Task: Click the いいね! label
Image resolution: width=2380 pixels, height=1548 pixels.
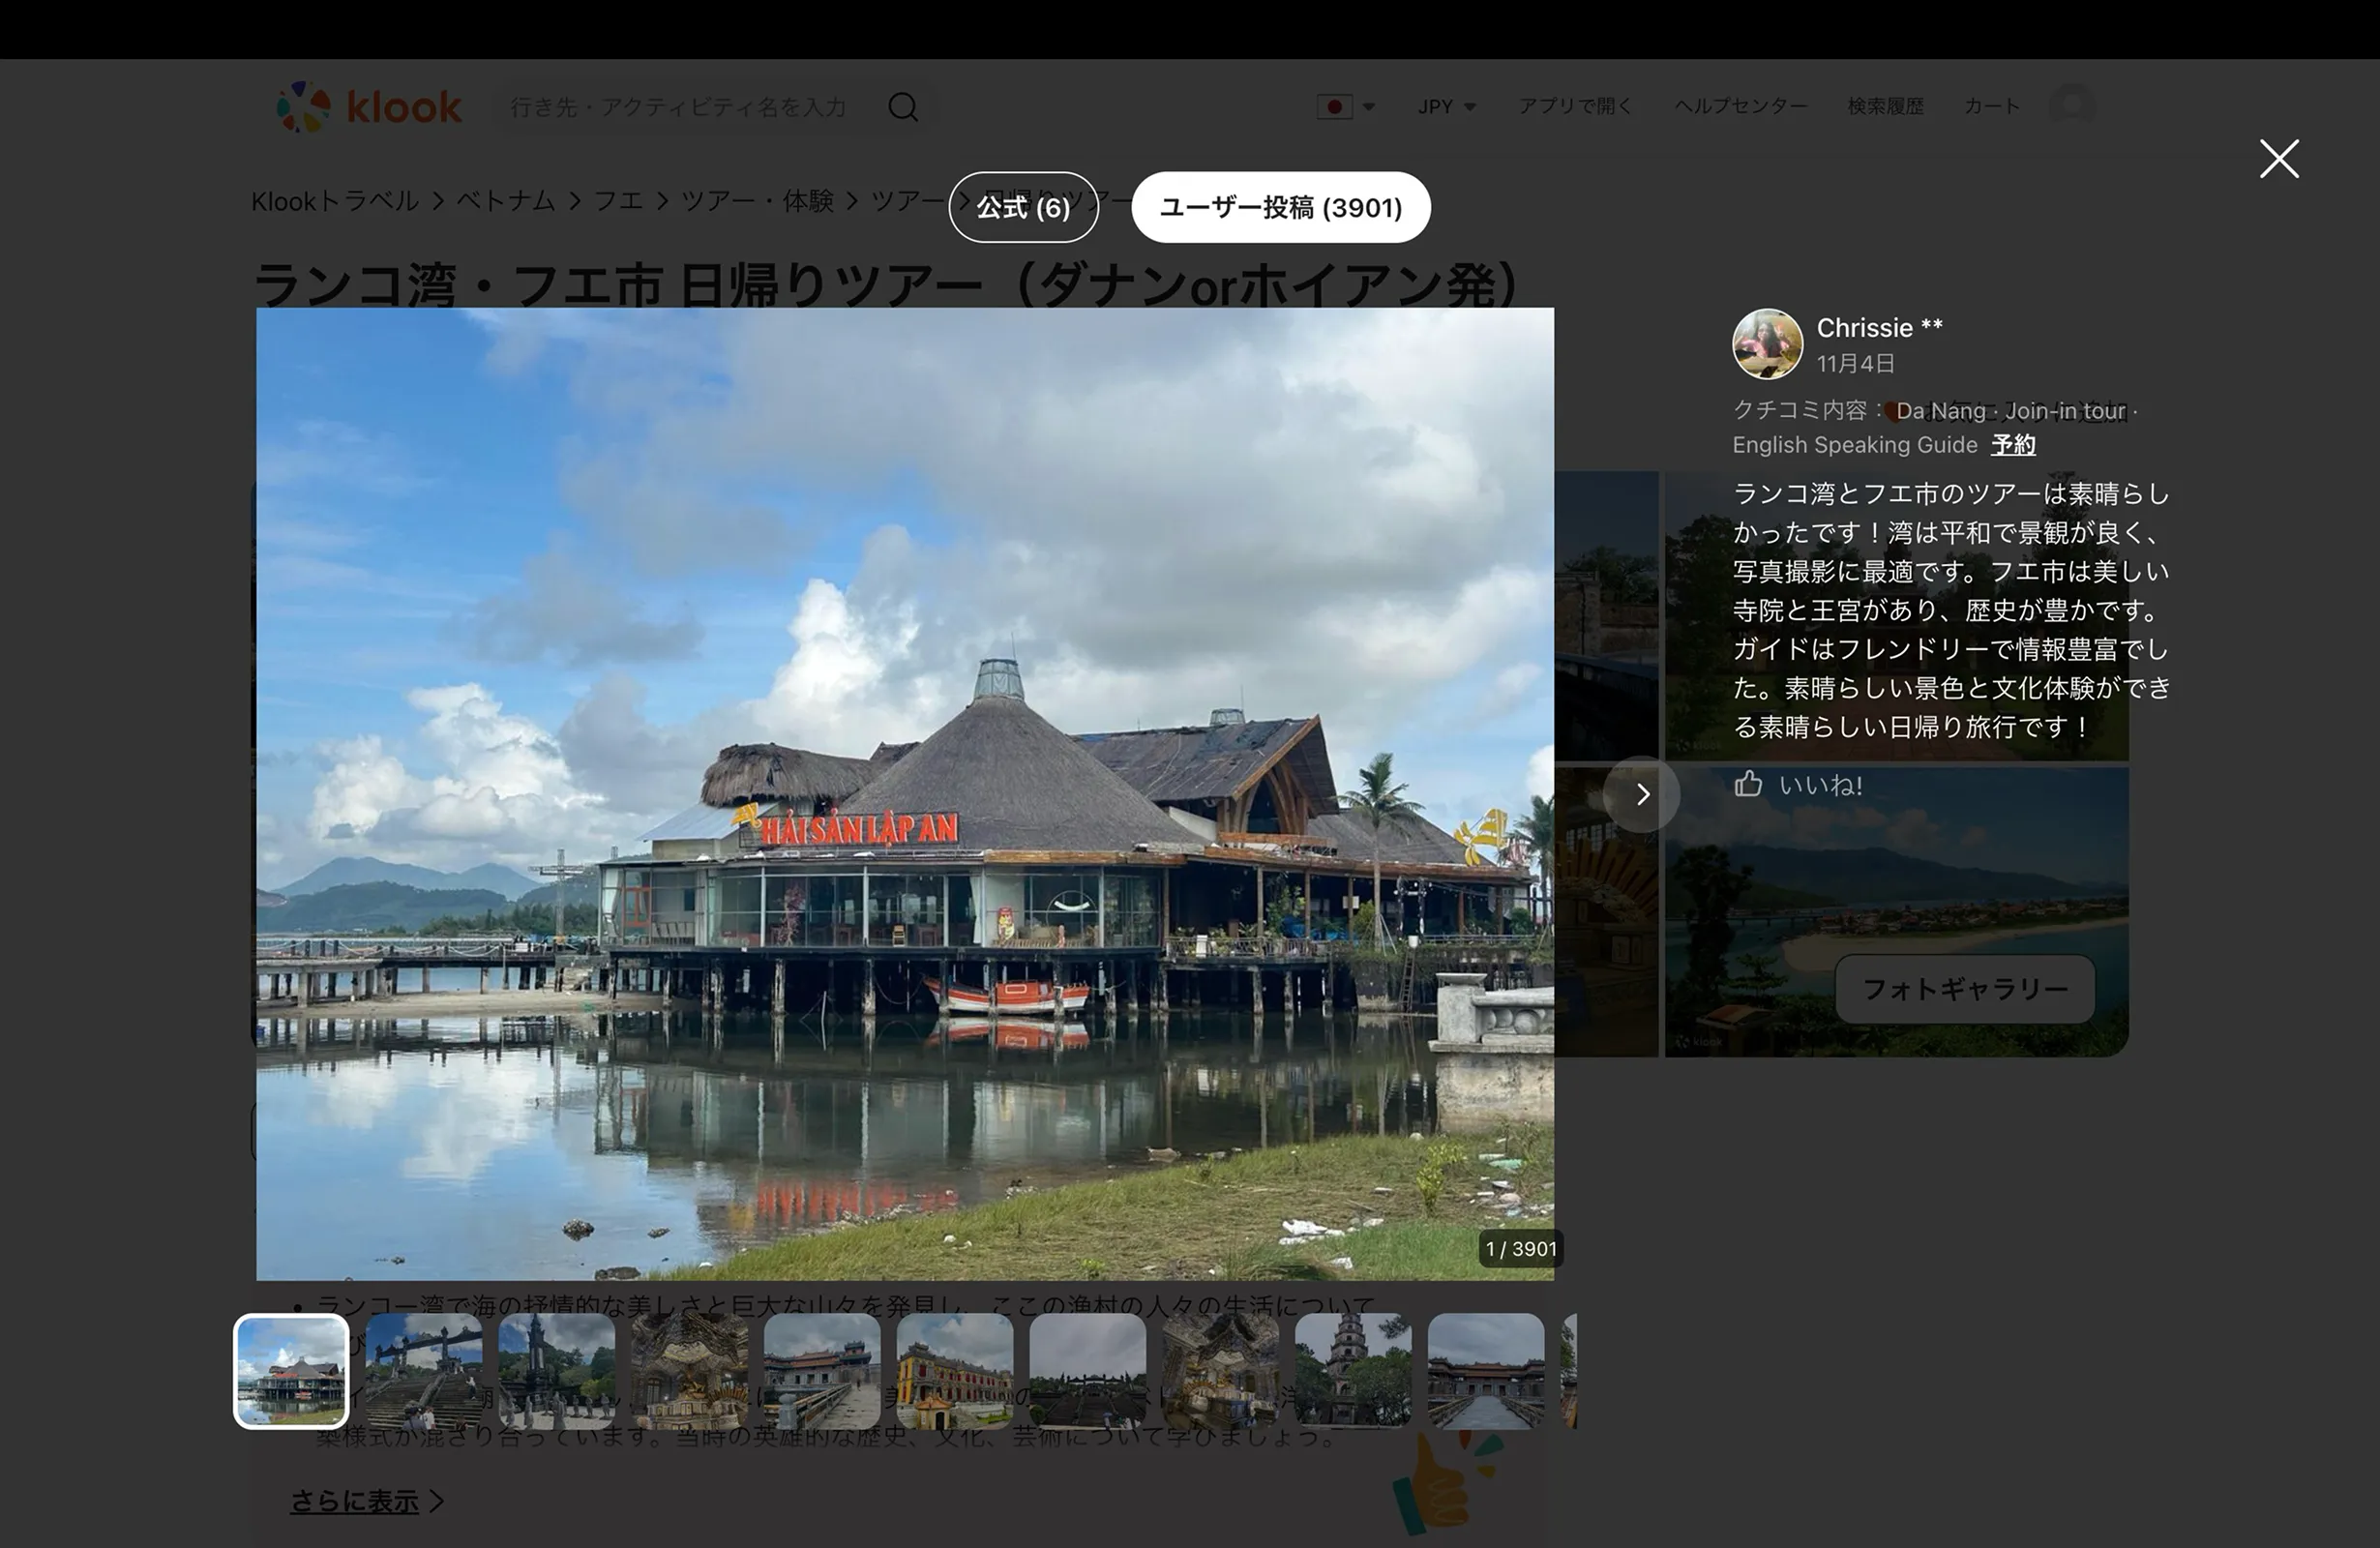Action: [x=1820, y=785]
